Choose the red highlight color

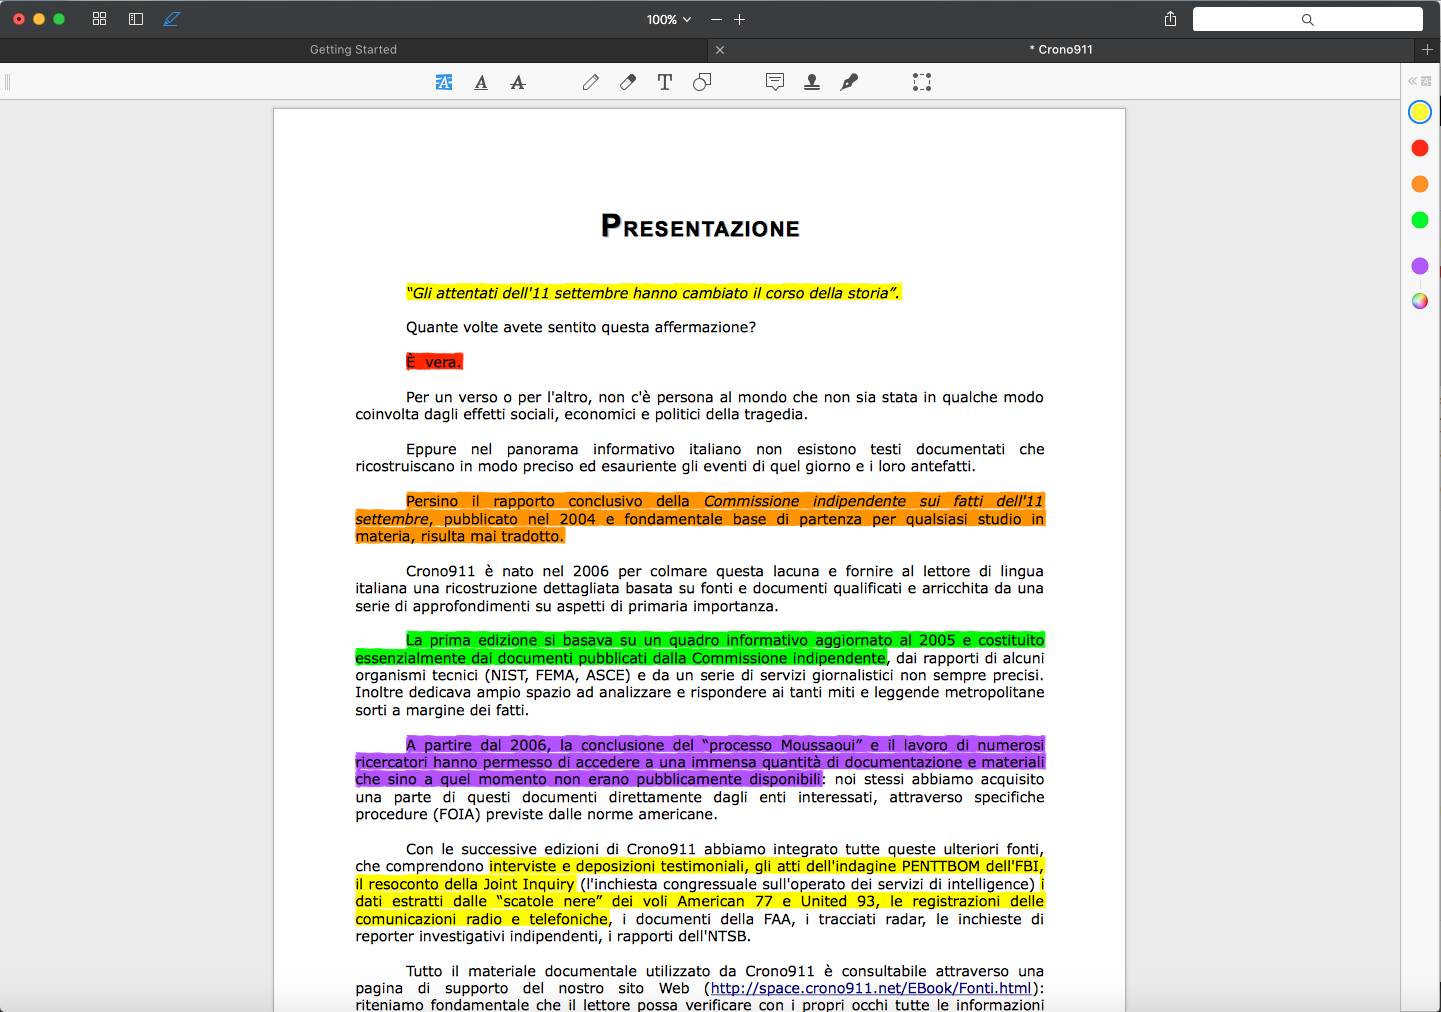point(1420,148)
